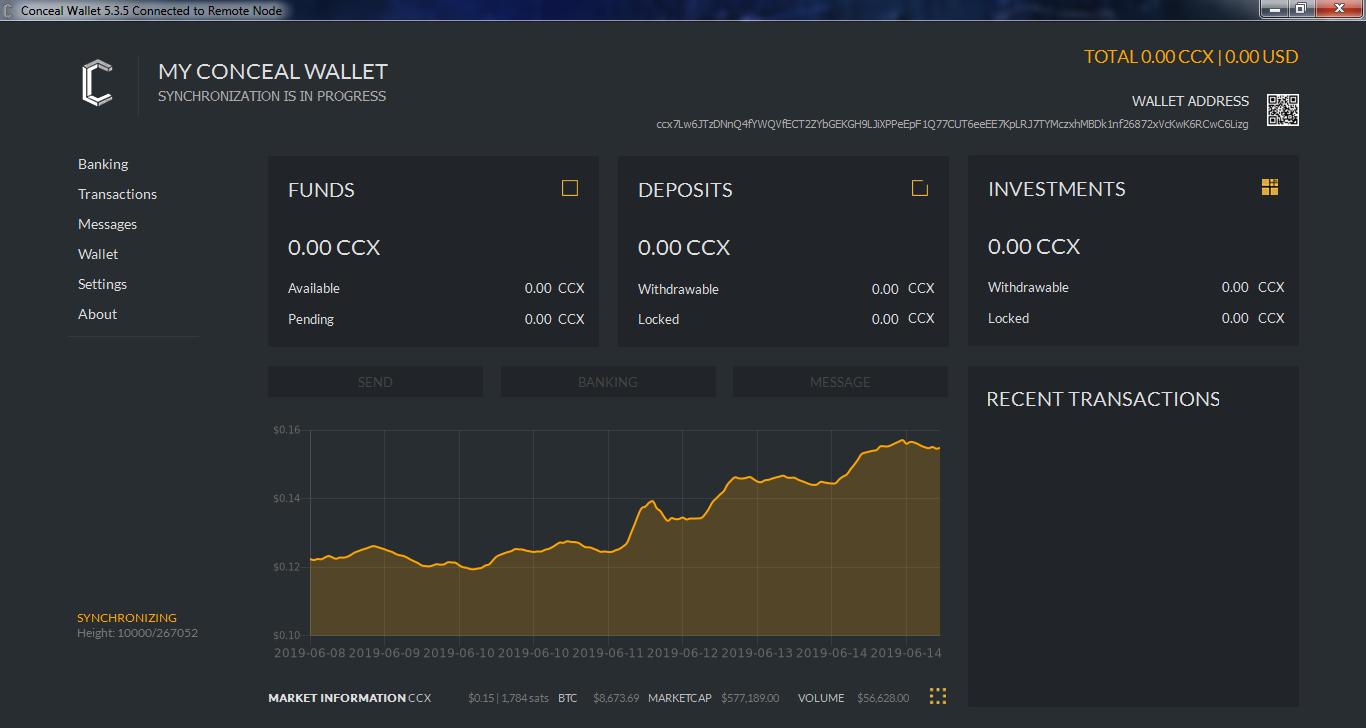
Task: Click the Investments grid icon
Action: pos(1270,187)
